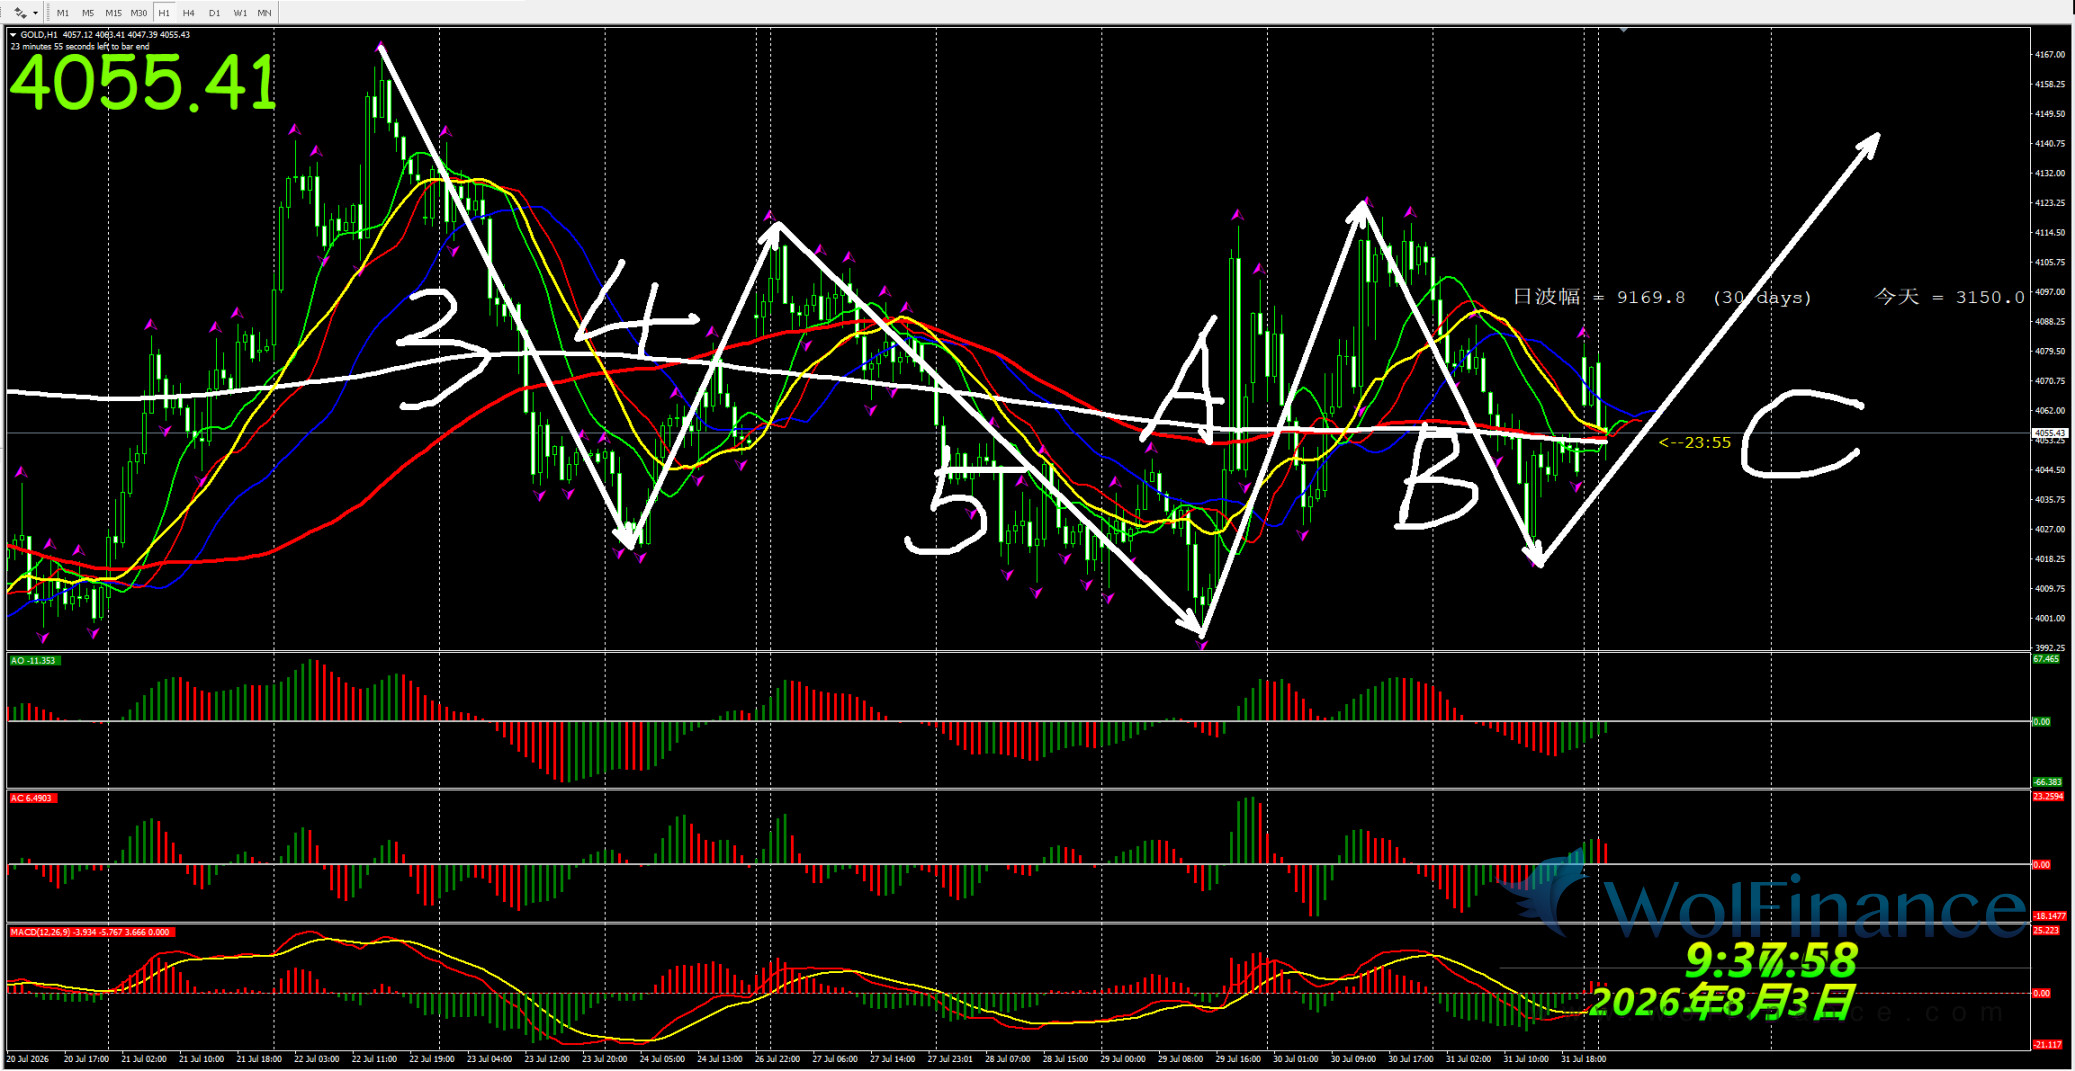Switch the chart to the M5 timeframe

point(88,13)
